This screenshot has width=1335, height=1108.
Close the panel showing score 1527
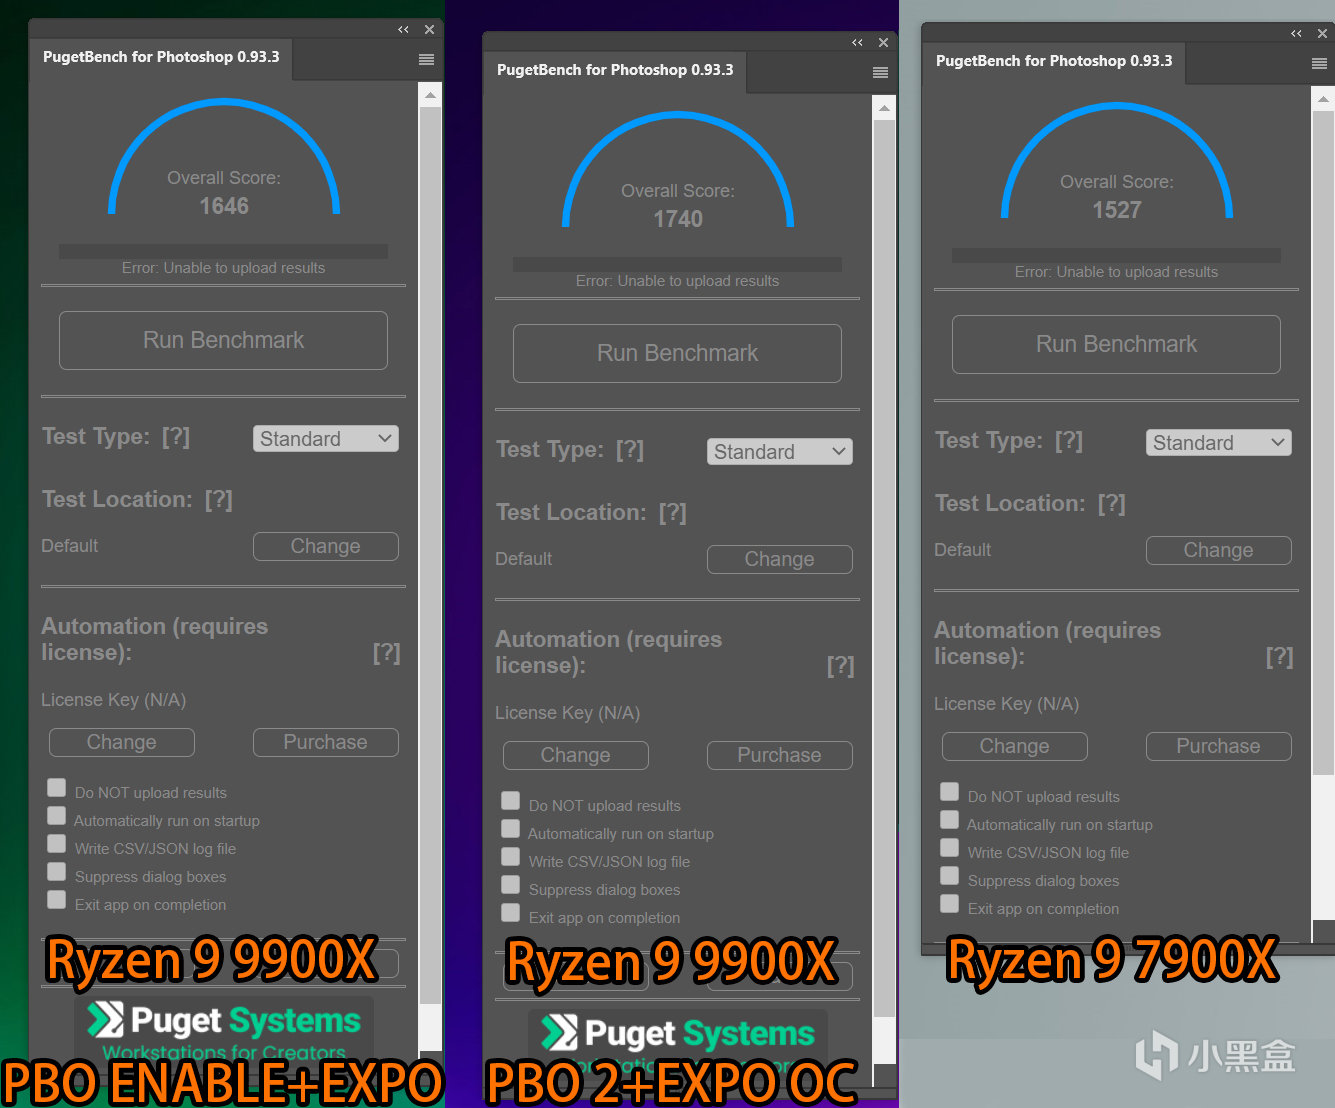[x=1322, y=34]
